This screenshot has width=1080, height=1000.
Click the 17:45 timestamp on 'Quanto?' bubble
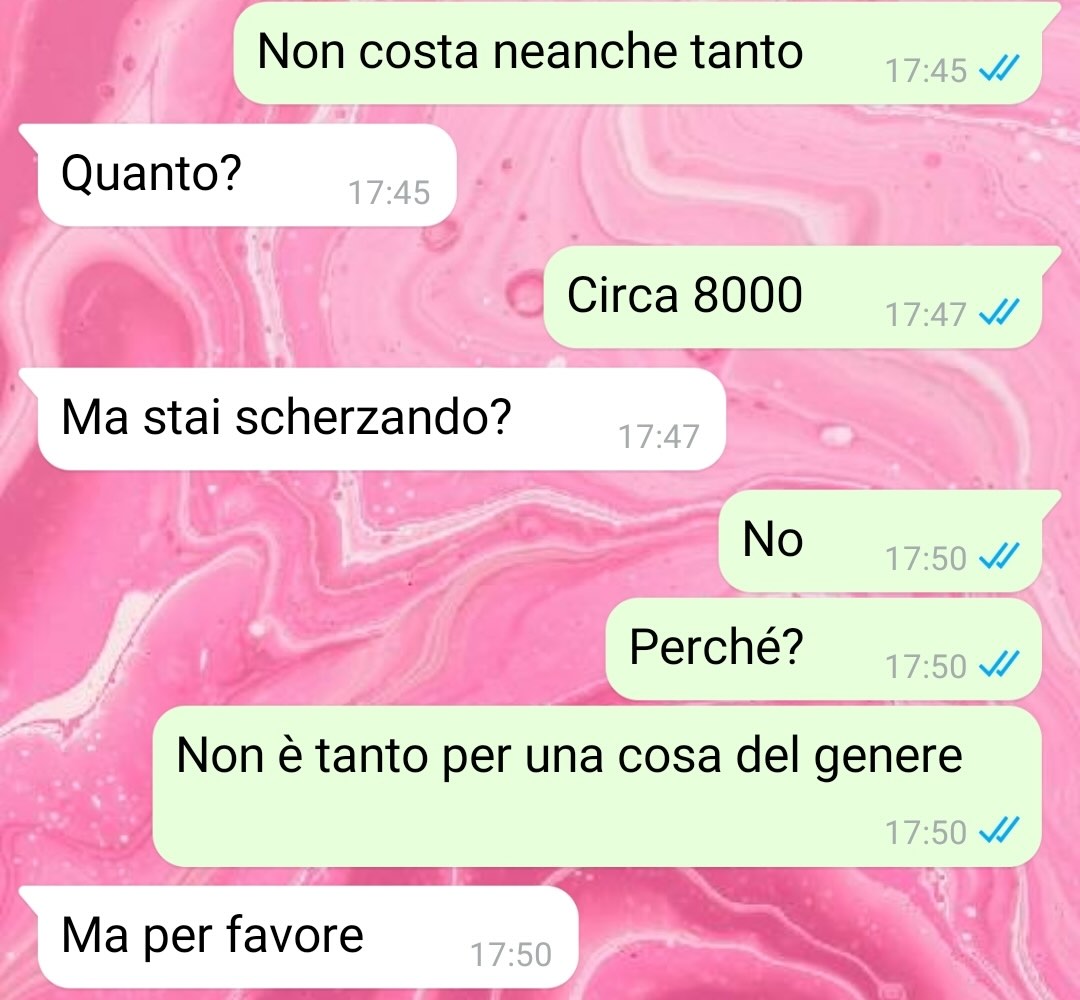point(389,193)
